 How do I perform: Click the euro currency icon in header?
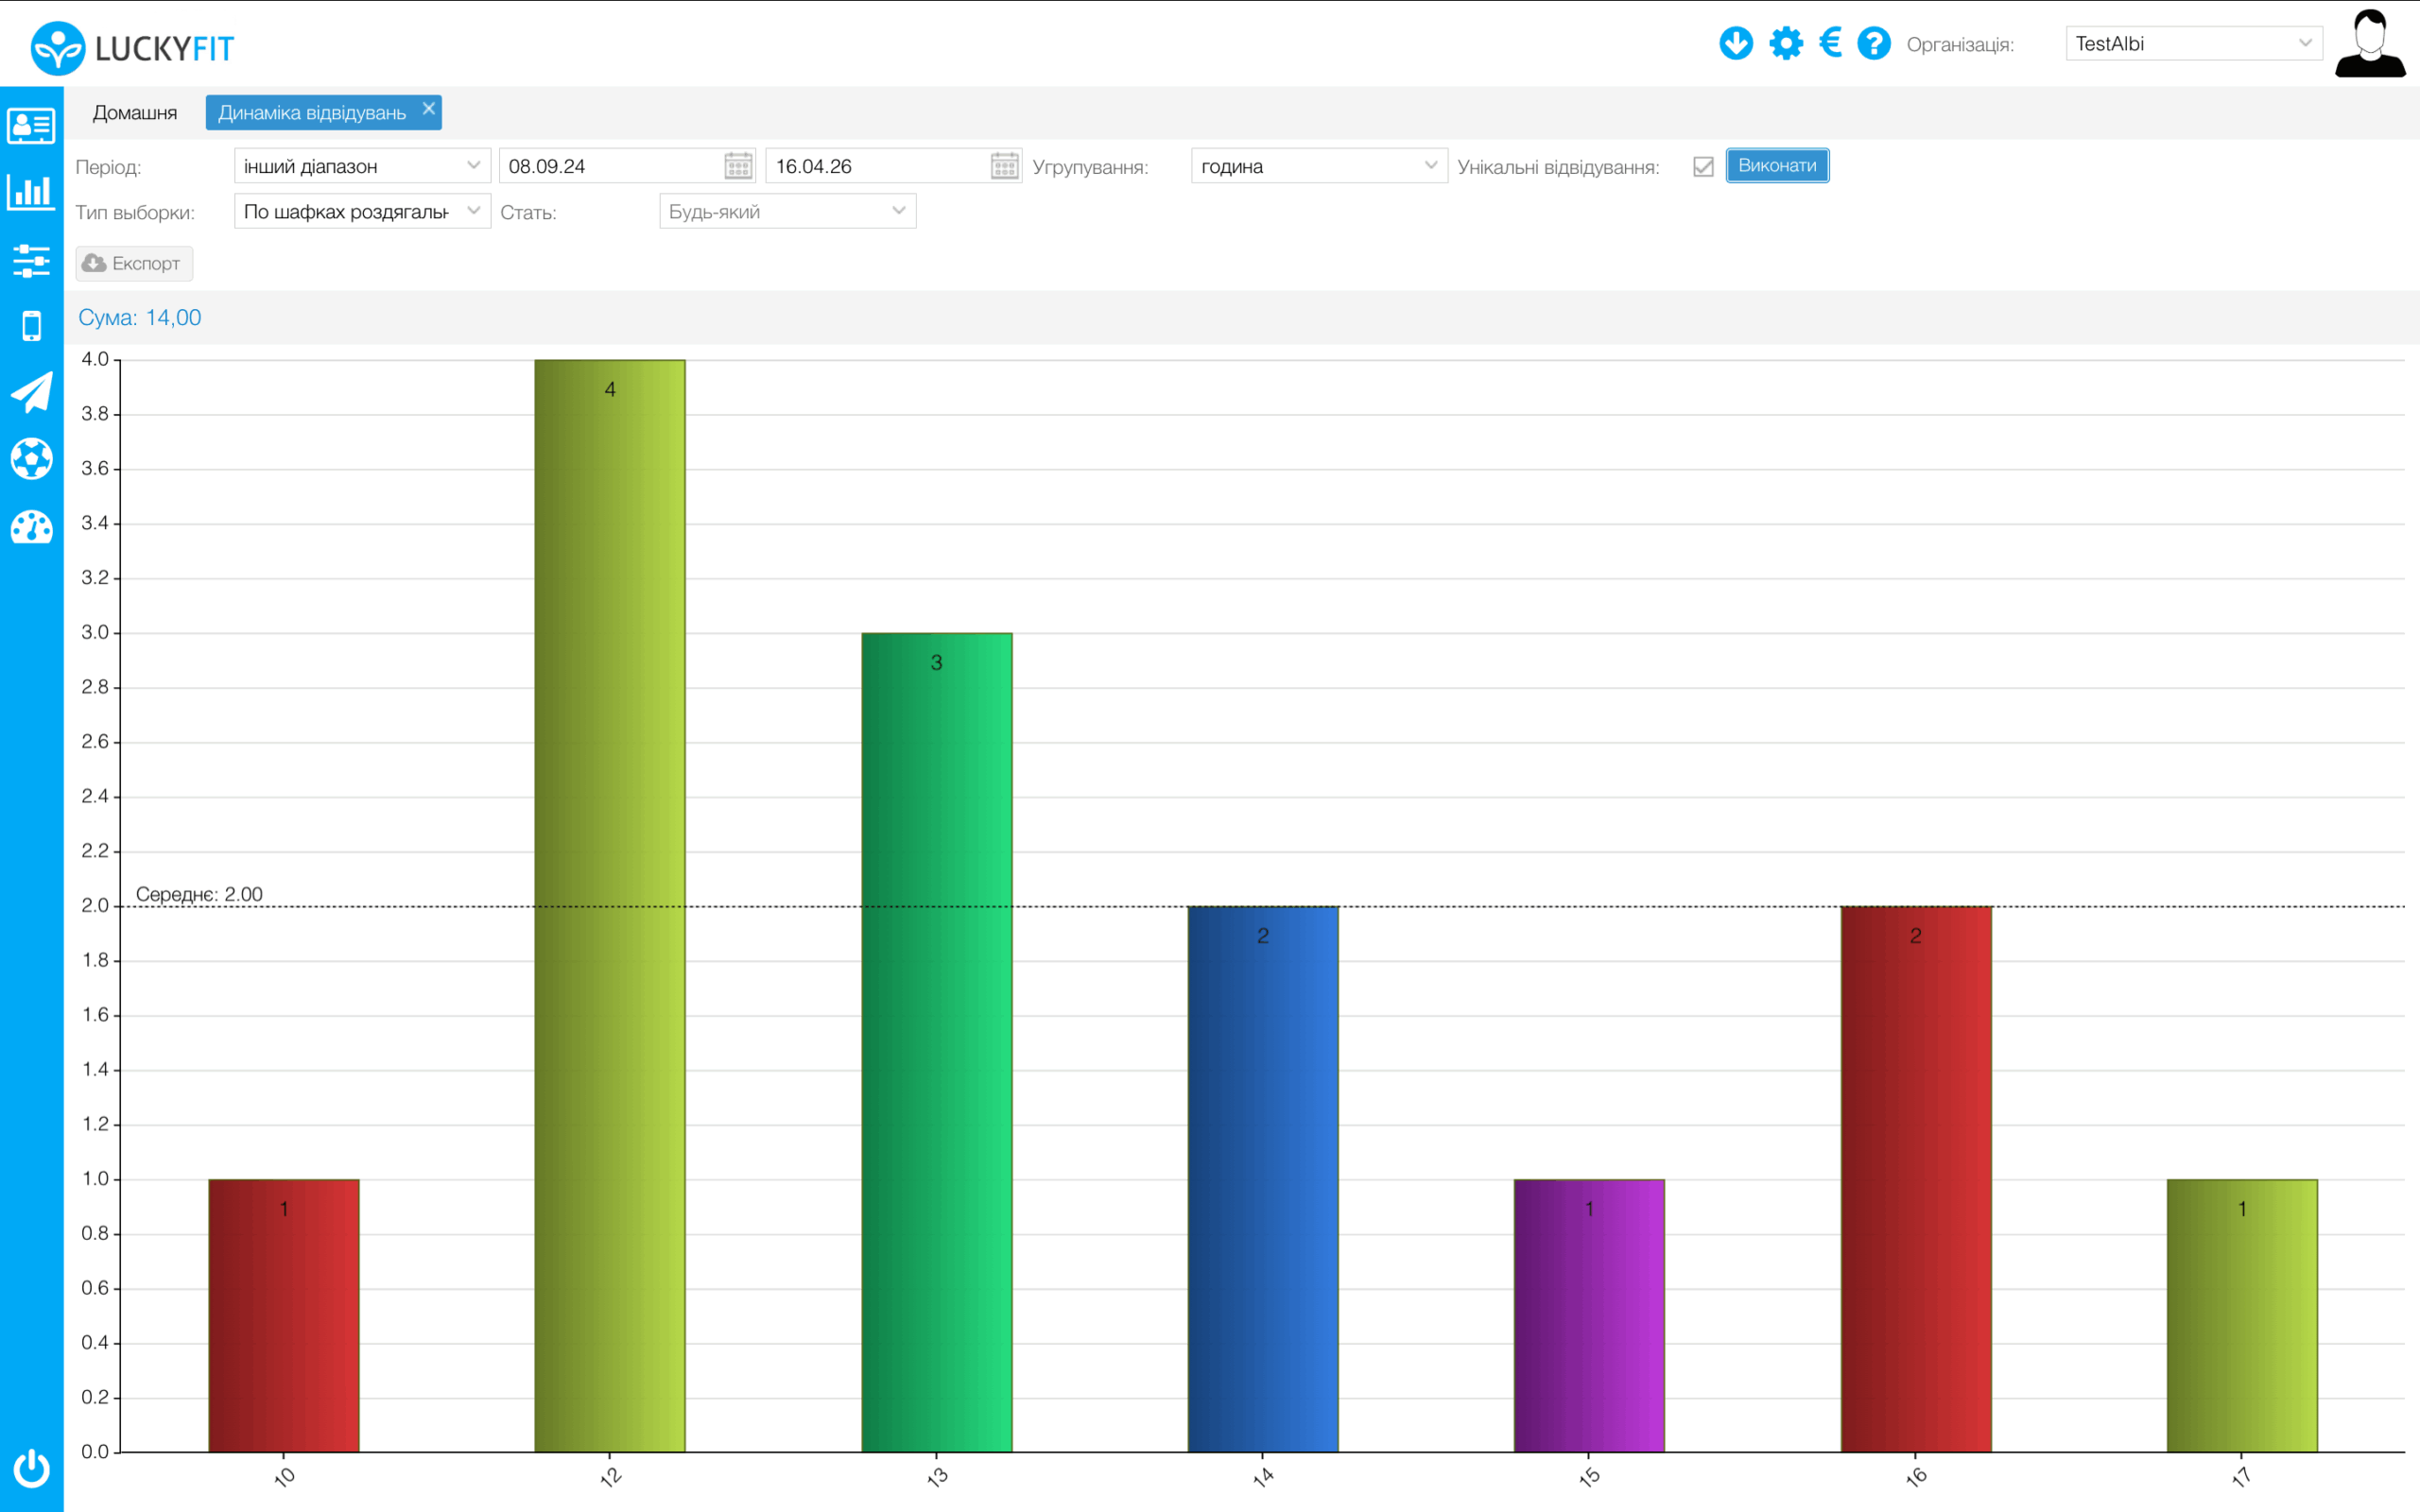pyautogui.click(x=1830, y=43)
